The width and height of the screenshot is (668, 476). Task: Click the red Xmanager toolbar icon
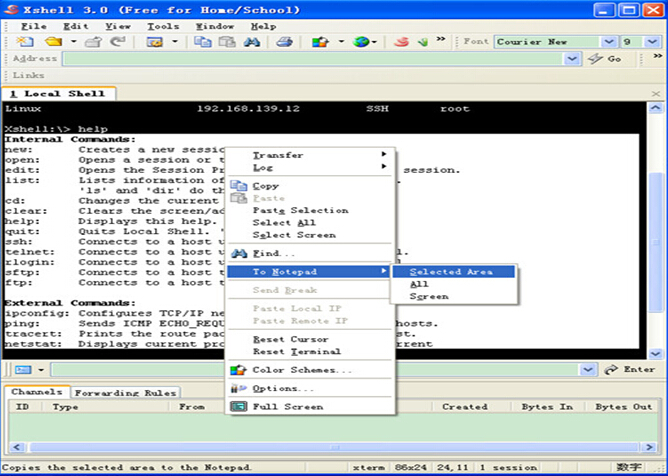(x=401, y=42)
